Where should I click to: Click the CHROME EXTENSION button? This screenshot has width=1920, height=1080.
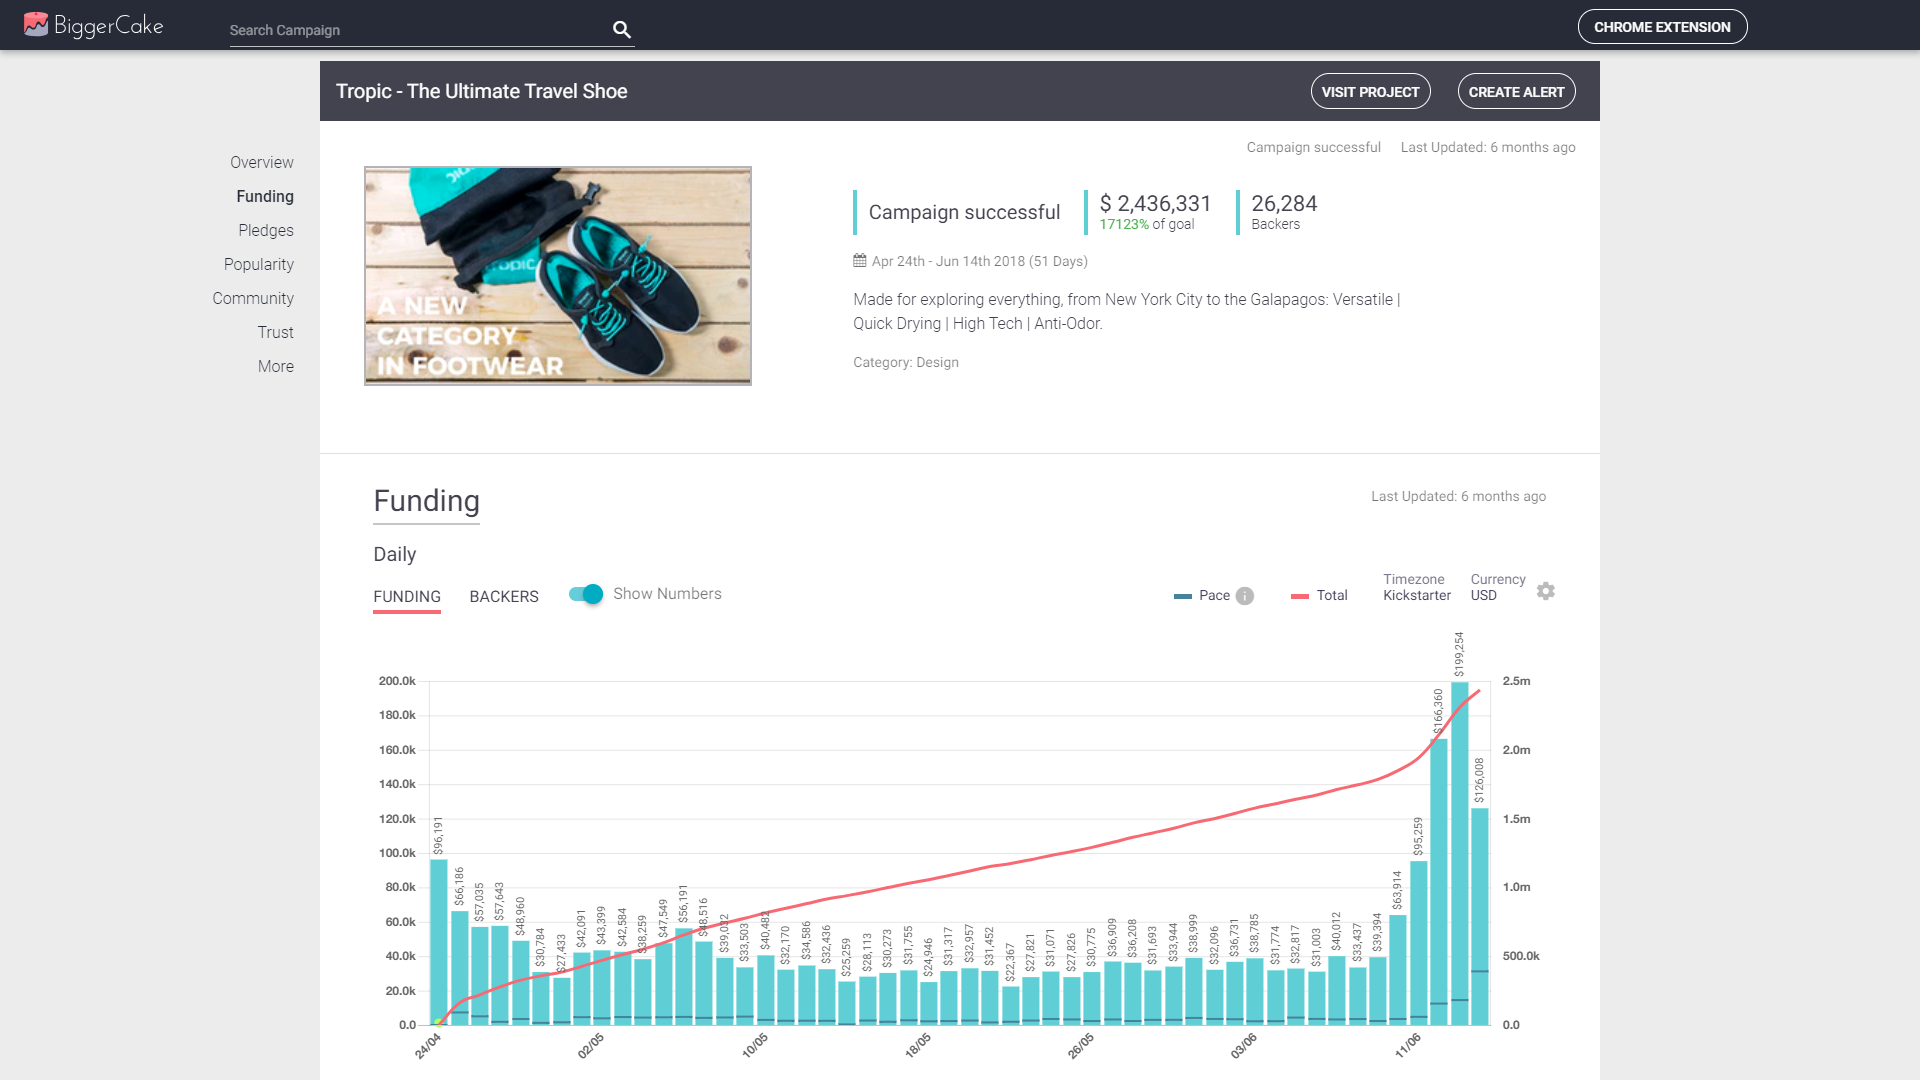(1661, 27)
